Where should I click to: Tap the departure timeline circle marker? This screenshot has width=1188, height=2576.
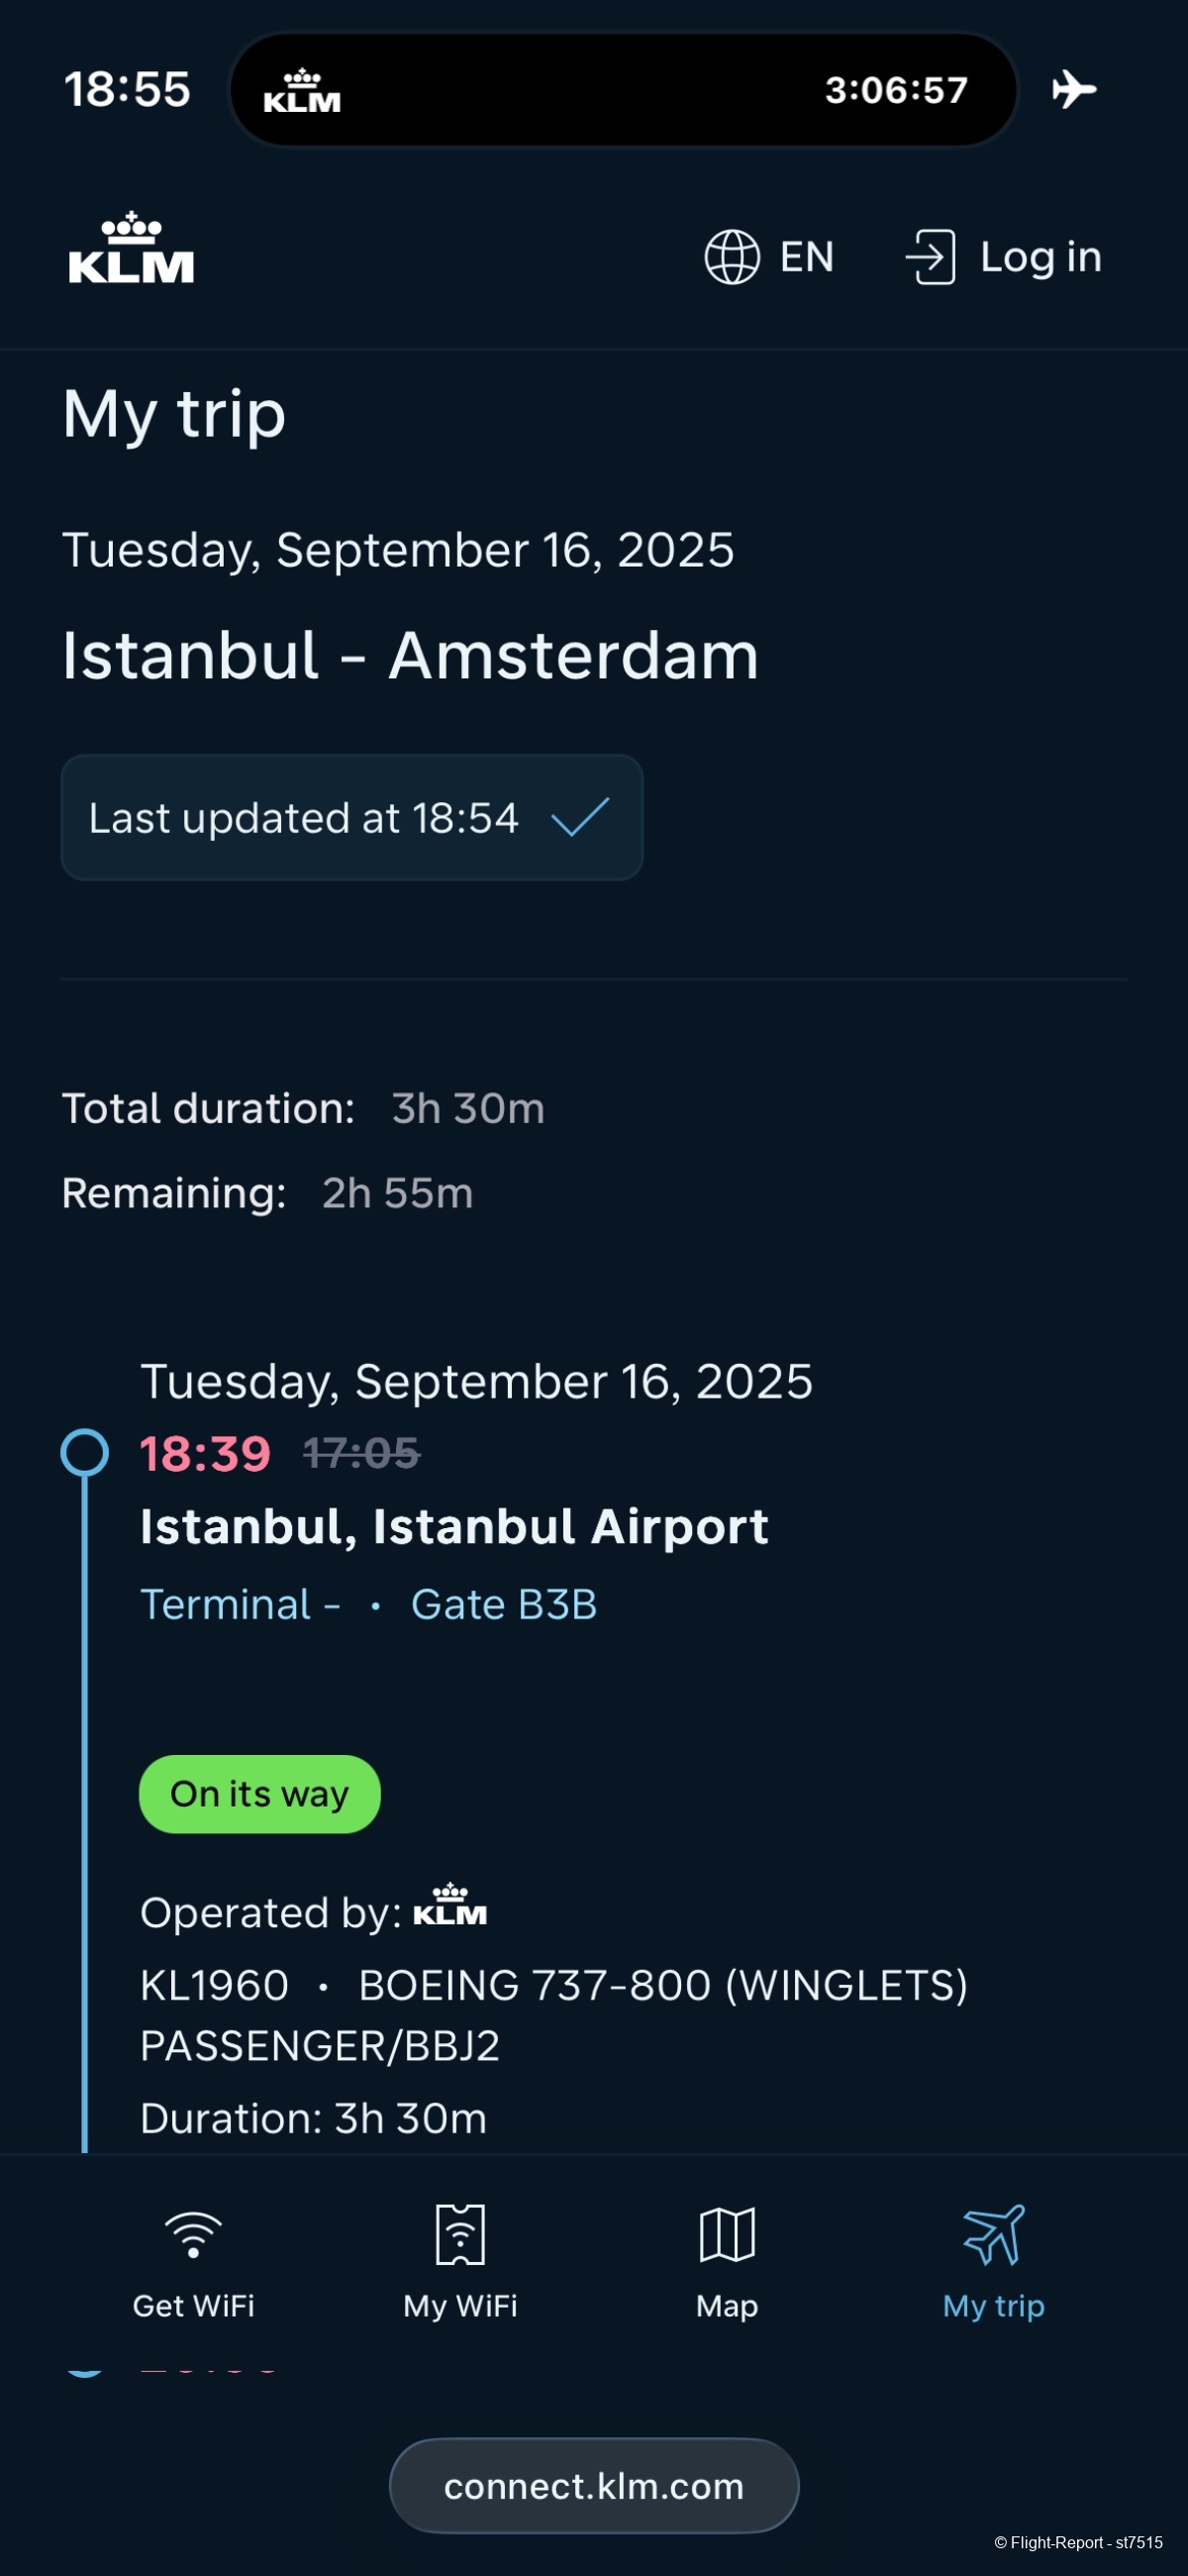85,1452
